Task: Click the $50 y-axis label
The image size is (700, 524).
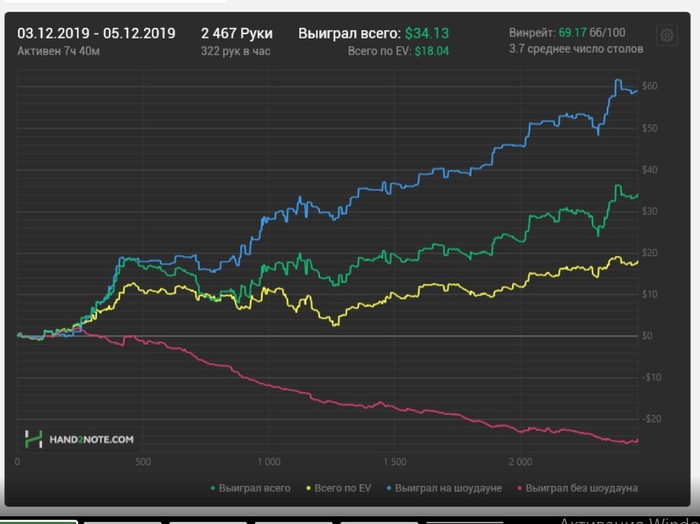Action: (650, 129)
